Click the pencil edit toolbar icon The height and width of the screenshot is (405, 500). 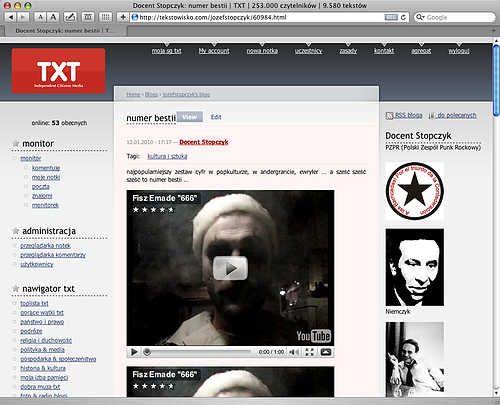click(x=70, y=17)
